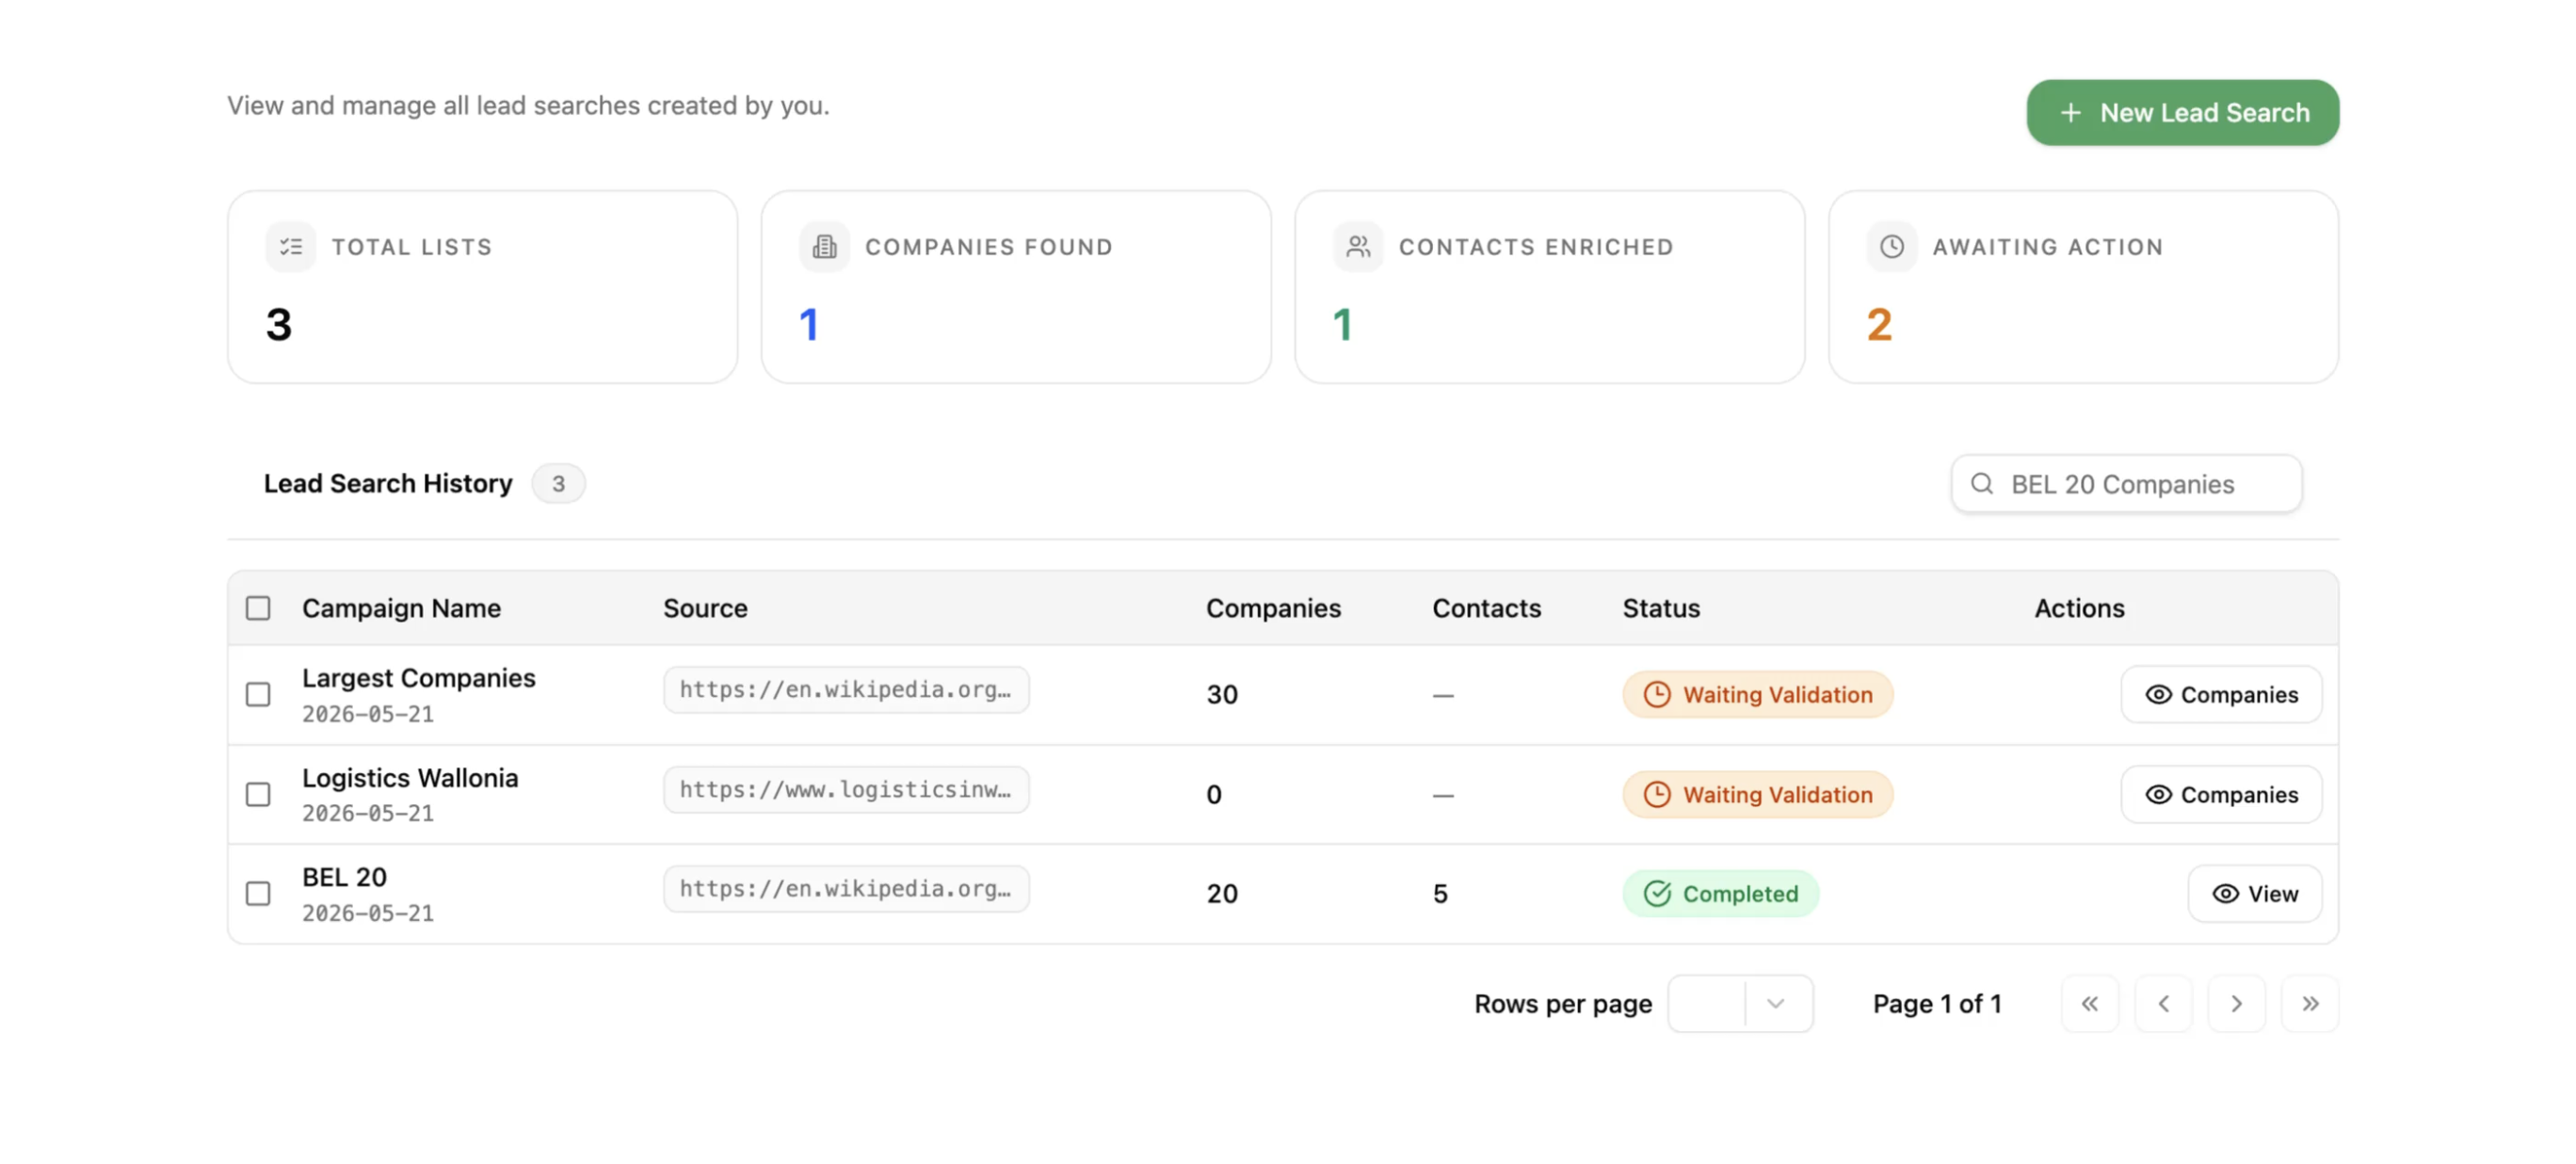Jump to the last page
2576x1164 pixels.
[x=2310, y=1003]
